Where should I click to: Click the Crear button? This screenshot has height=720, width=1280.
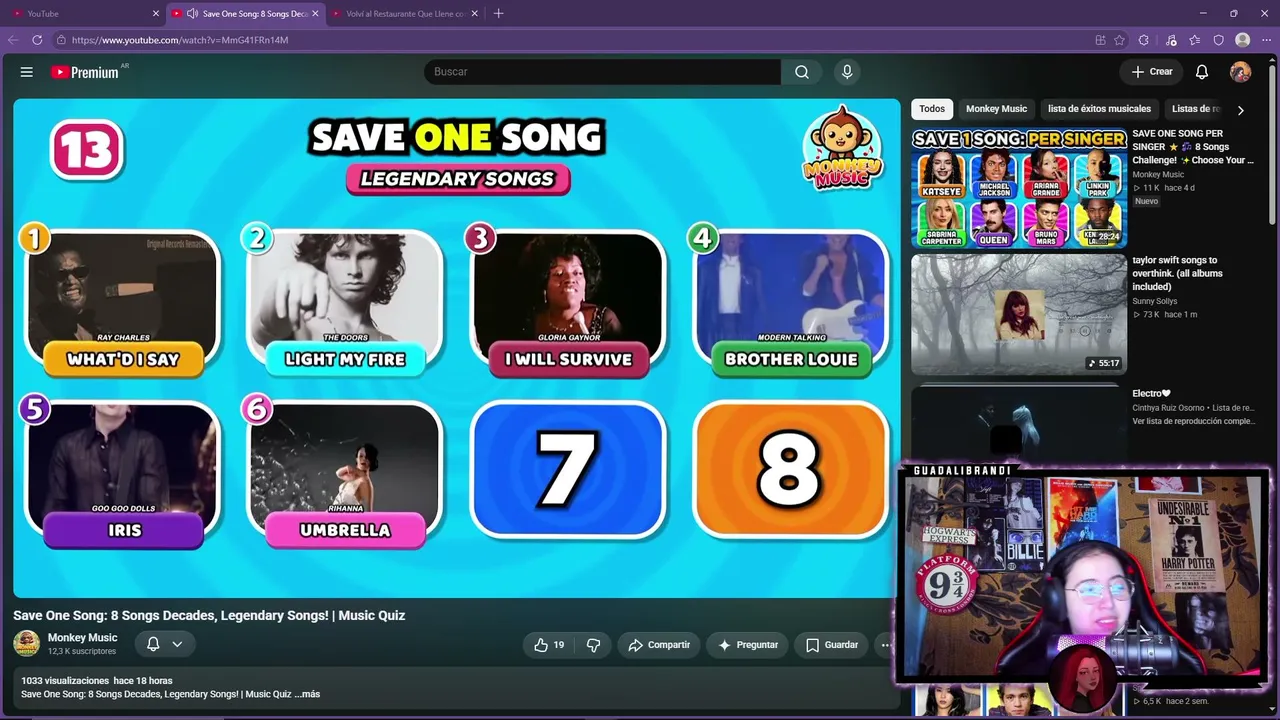tap(1152, 72)
